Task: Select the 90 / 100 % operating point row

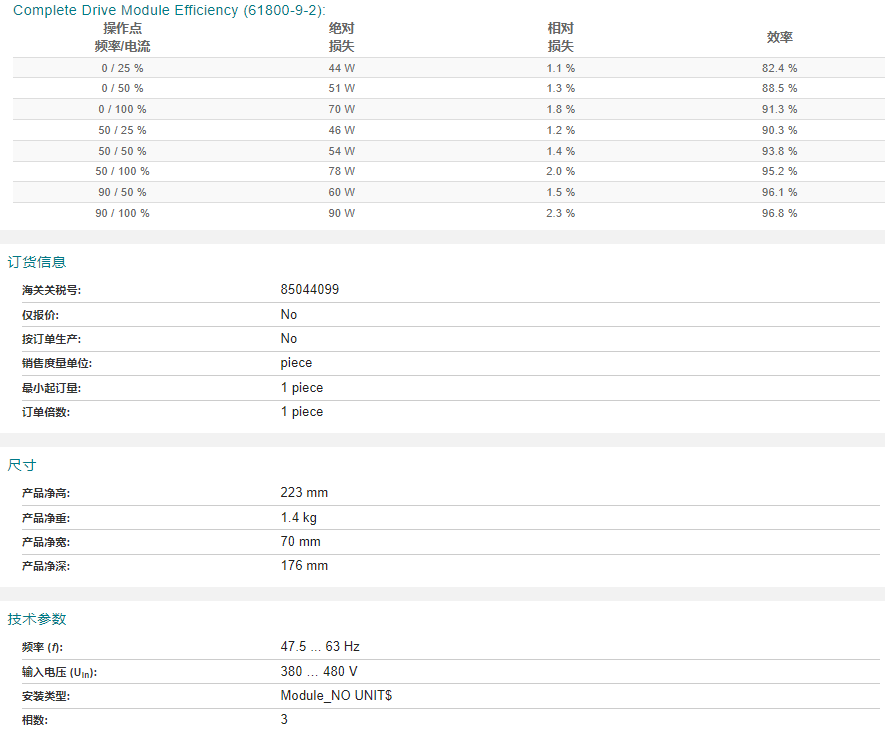Action: 449,213
